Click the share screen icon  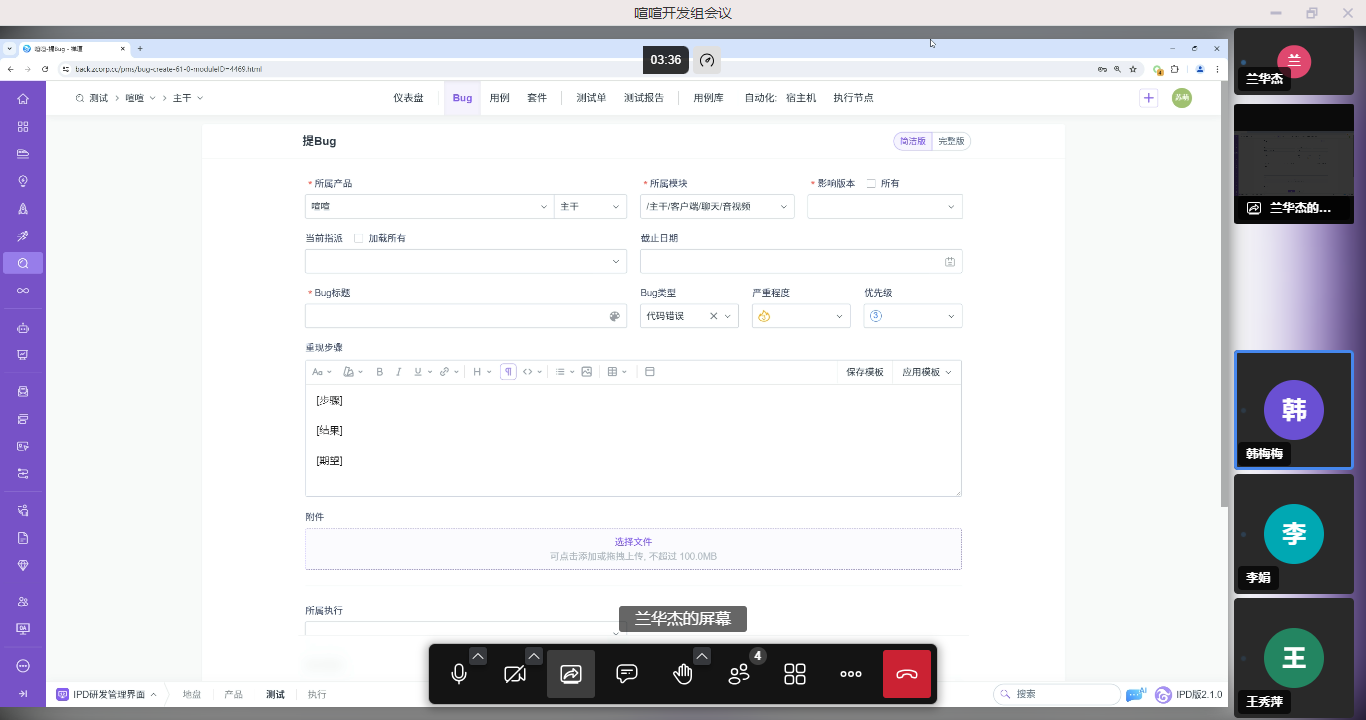[x=571, y=674]
